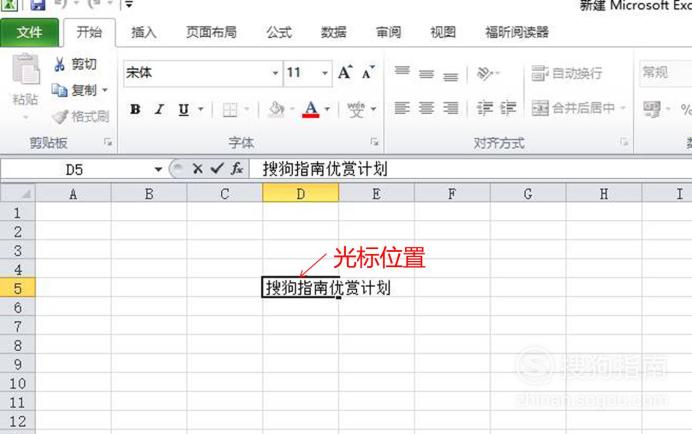Align text right

click(451, 108)
